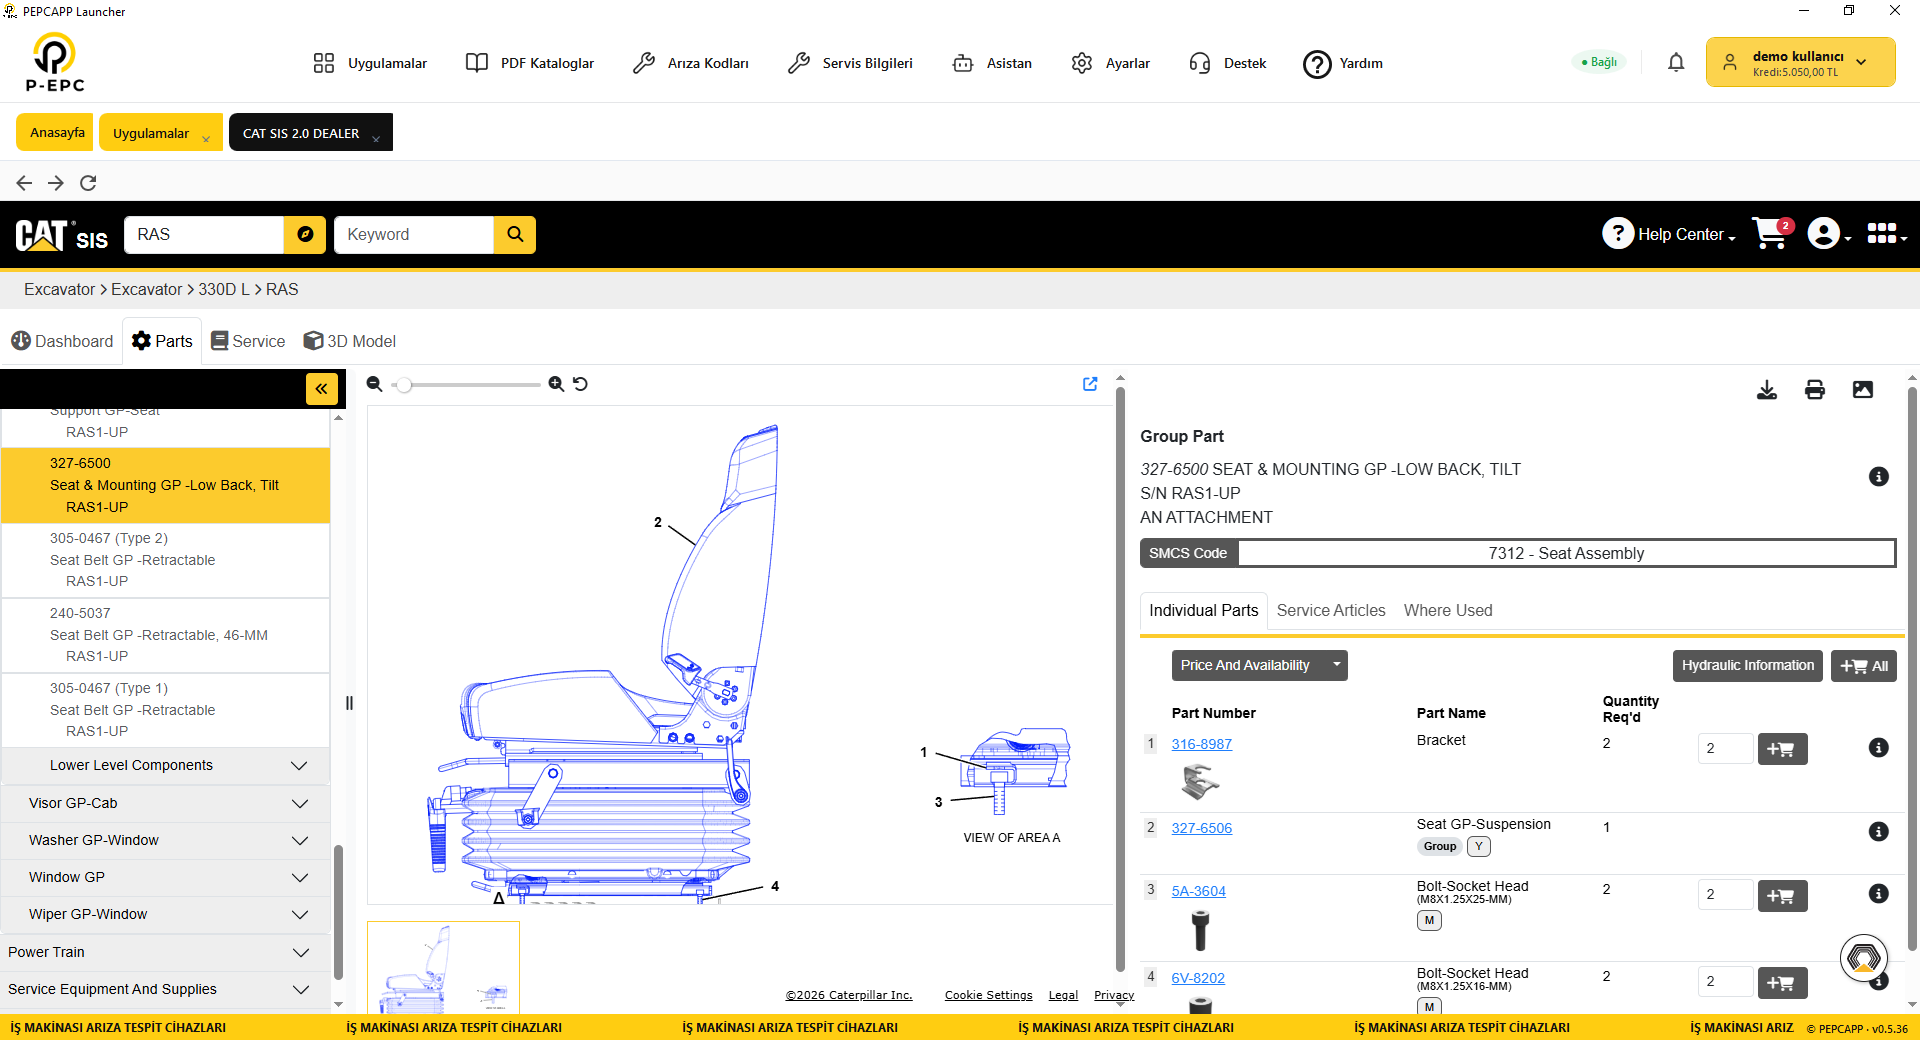
Task: Open the notifications bell
Action: [x=1676, y=63]
